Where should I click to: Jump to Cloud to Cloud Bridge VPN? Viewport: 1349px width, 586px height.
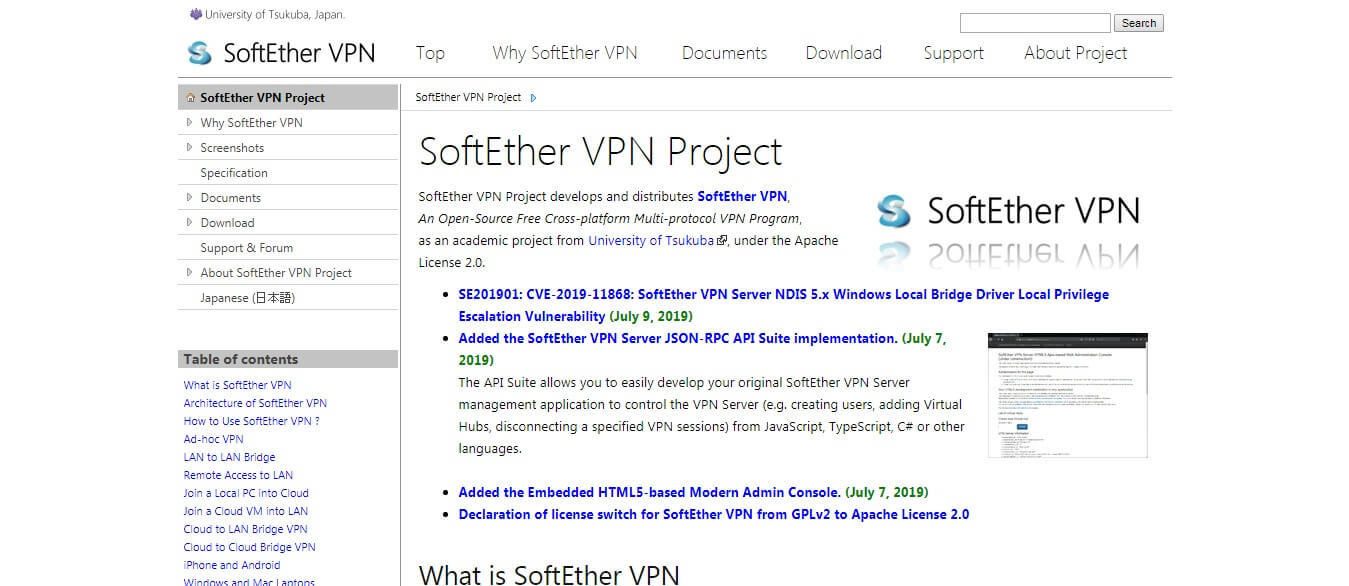click(x=250, y=547)
